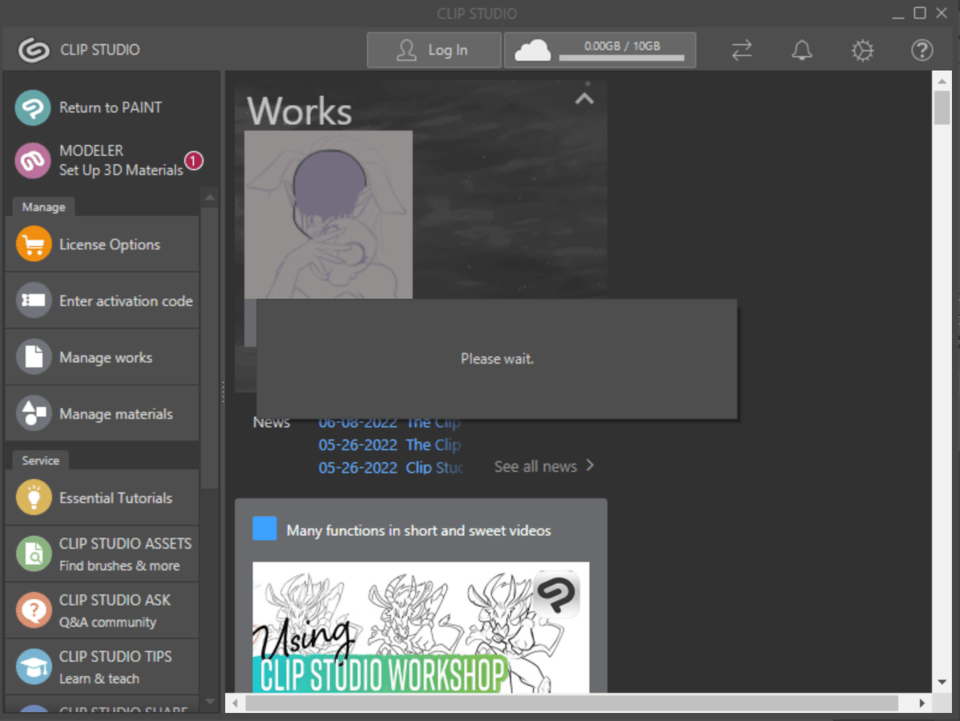Click the News label
960x721 pixels.
click(x=271, y=422)
